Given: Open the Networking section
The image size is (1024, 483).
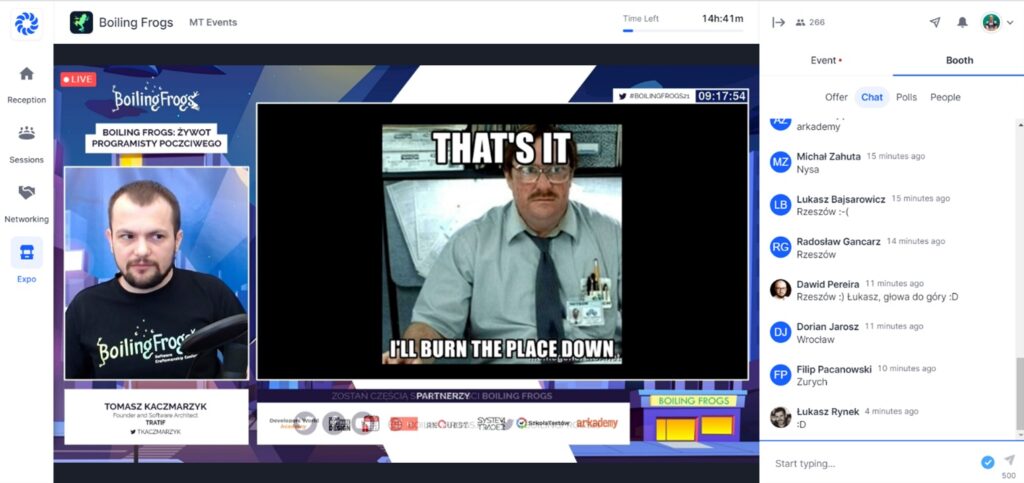Looking at the screenshot, I should point(26,204).
